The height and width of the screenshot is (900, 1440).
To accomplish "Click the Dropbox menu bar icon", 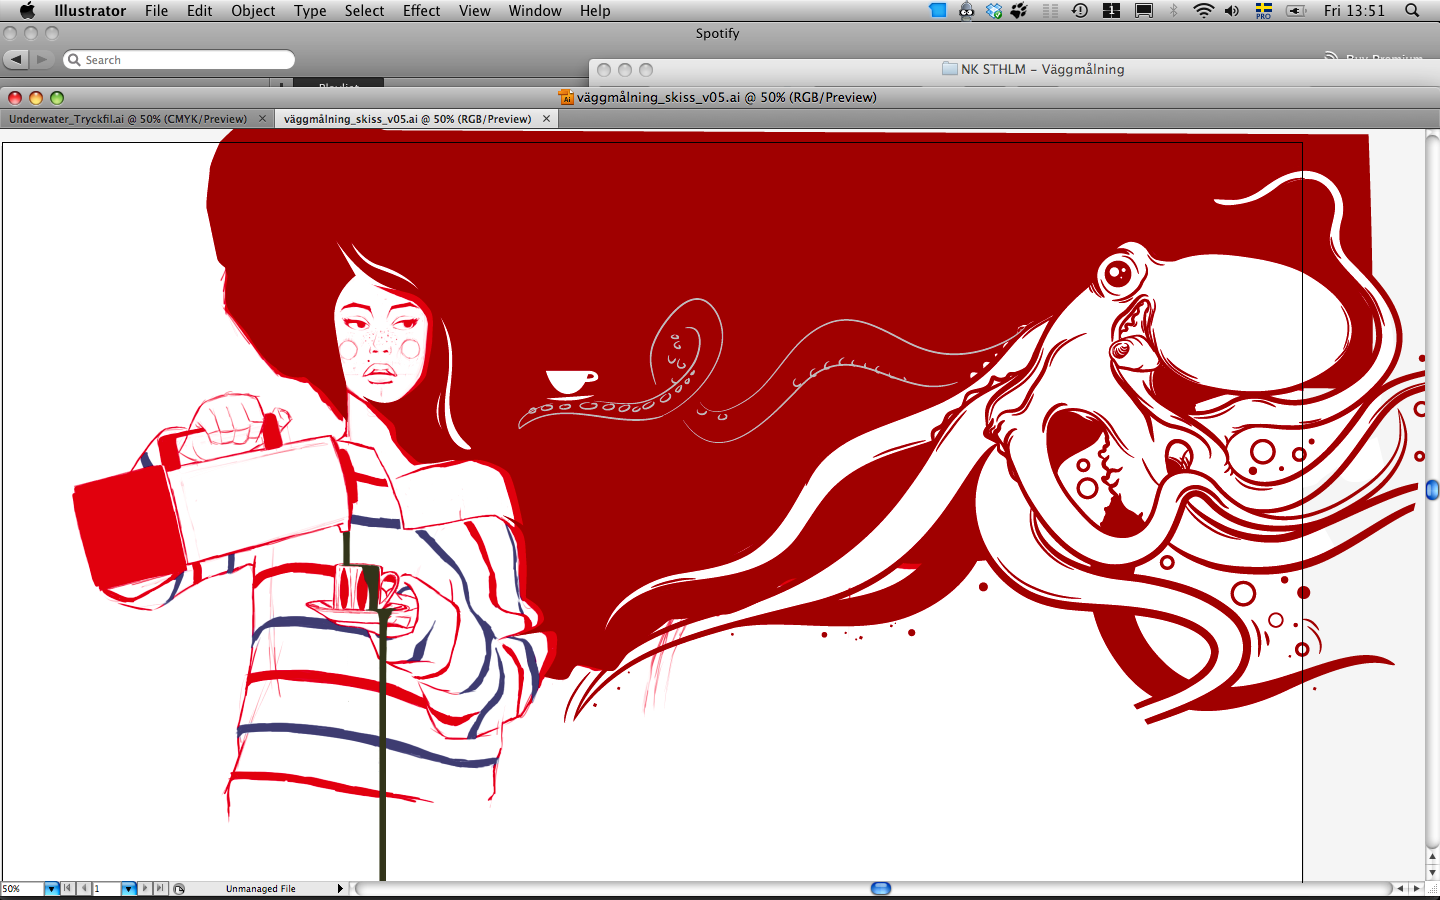I will tap(994, 11).
